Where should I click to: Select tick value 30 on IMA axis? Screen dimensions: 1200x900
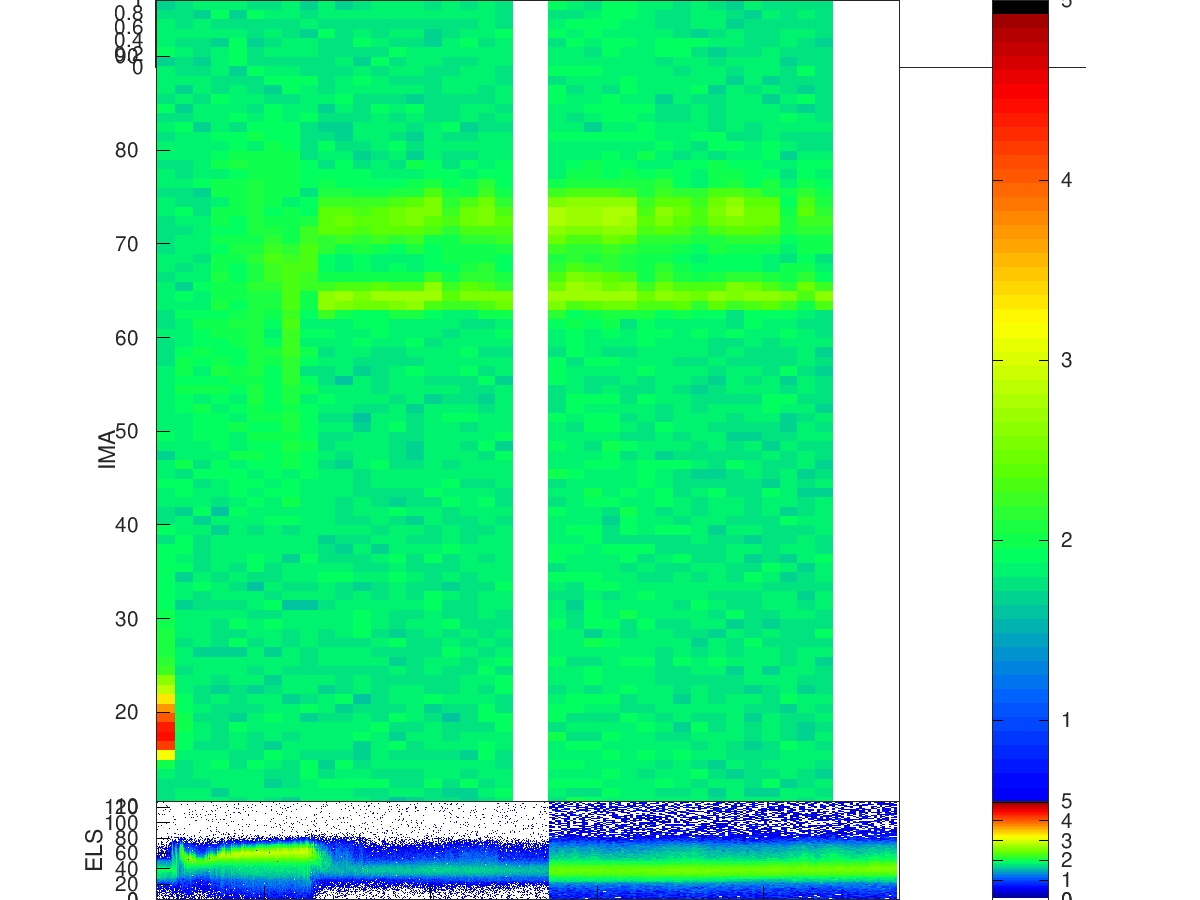coord(126,619)
